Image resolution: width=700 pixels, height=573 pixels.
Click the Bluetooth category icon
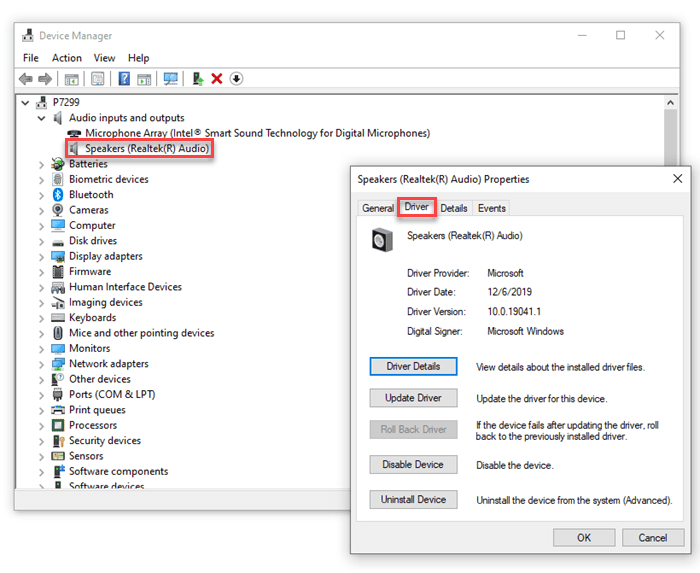pyautogui.click(x=58, y=195)
